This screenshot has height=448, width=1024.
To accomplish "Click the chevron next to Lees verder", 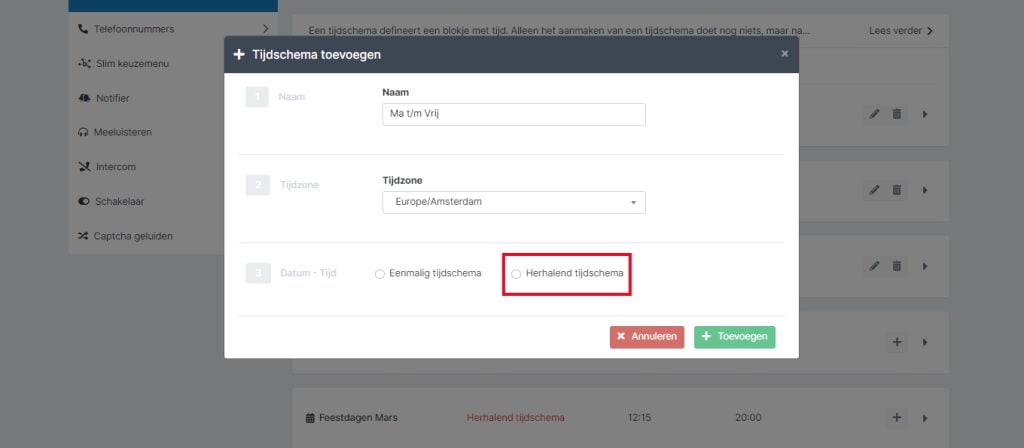I will pos(930,31).
